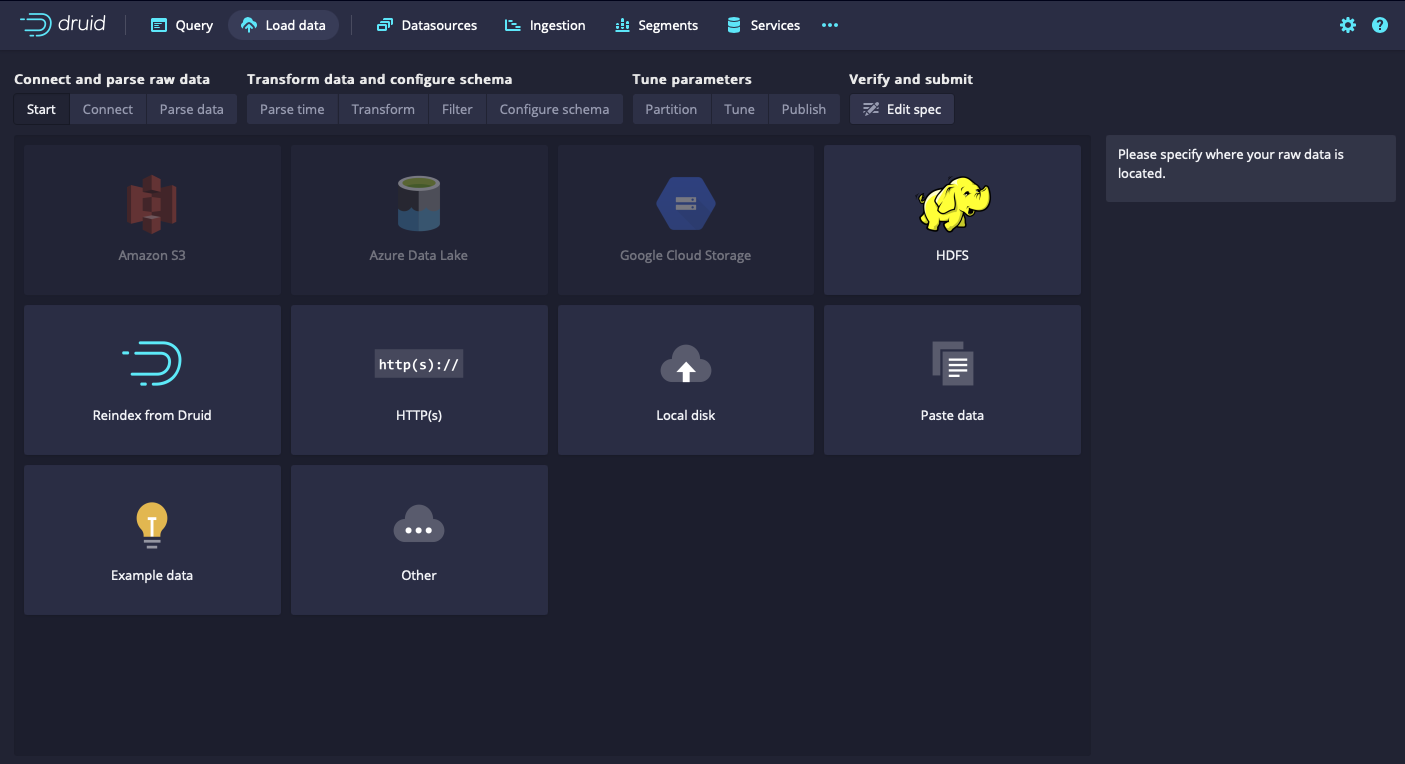The image size is (1405, 764).
Task: Click the Edit spec button
Action: click(x=902, y=109)
